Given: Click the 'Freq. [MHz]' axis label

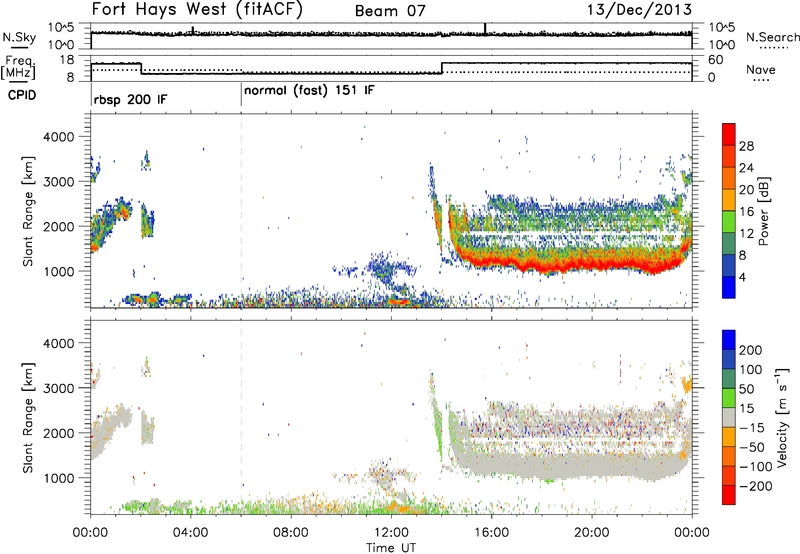Looking at the screenshot, I should pyautogui.click(x=19, y=68).
